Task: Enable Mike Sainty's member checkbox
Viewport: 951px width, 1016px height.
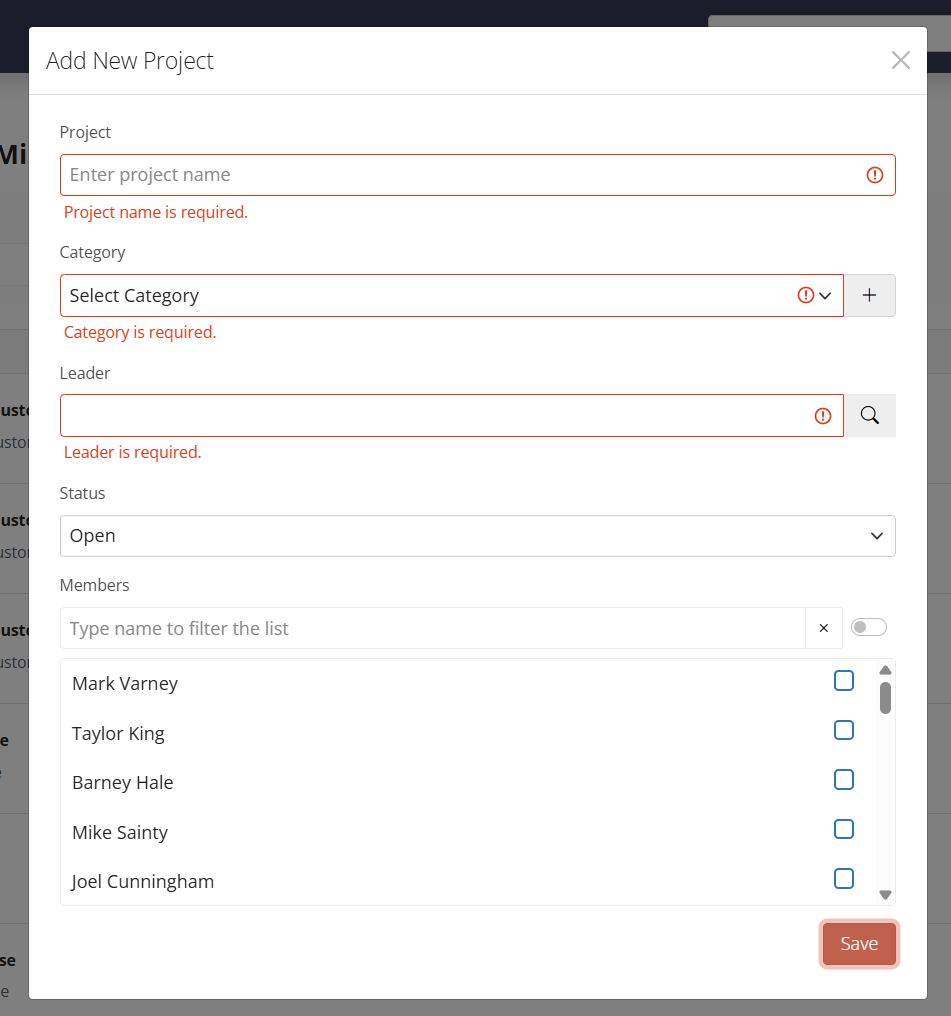Action: [843, 829]
